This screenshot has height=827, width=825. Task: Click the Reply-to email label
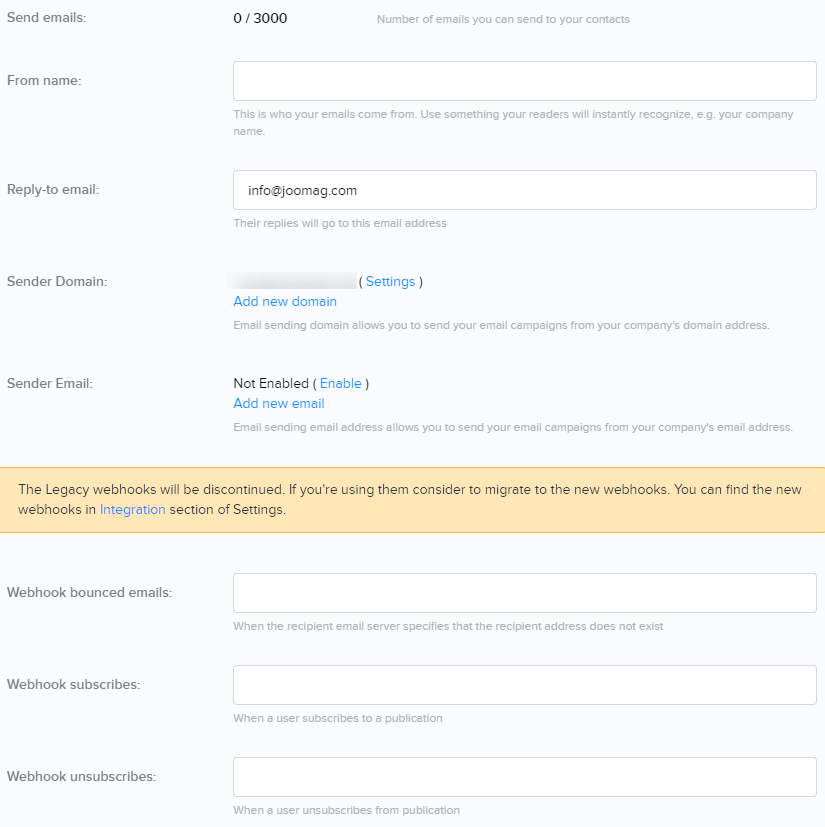[53, 190]
